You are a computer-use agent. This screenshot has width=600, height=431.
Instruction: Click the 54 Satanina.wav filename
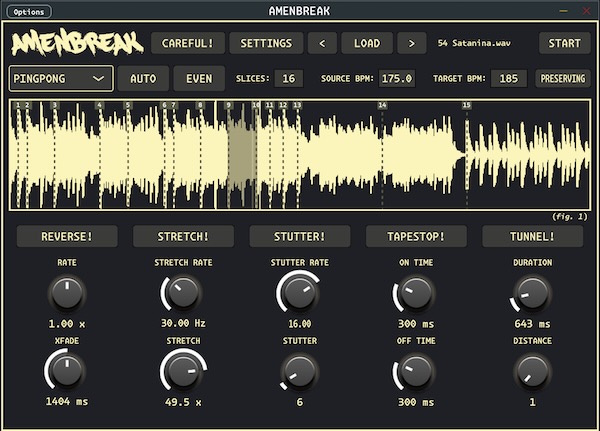coord(474,43)
